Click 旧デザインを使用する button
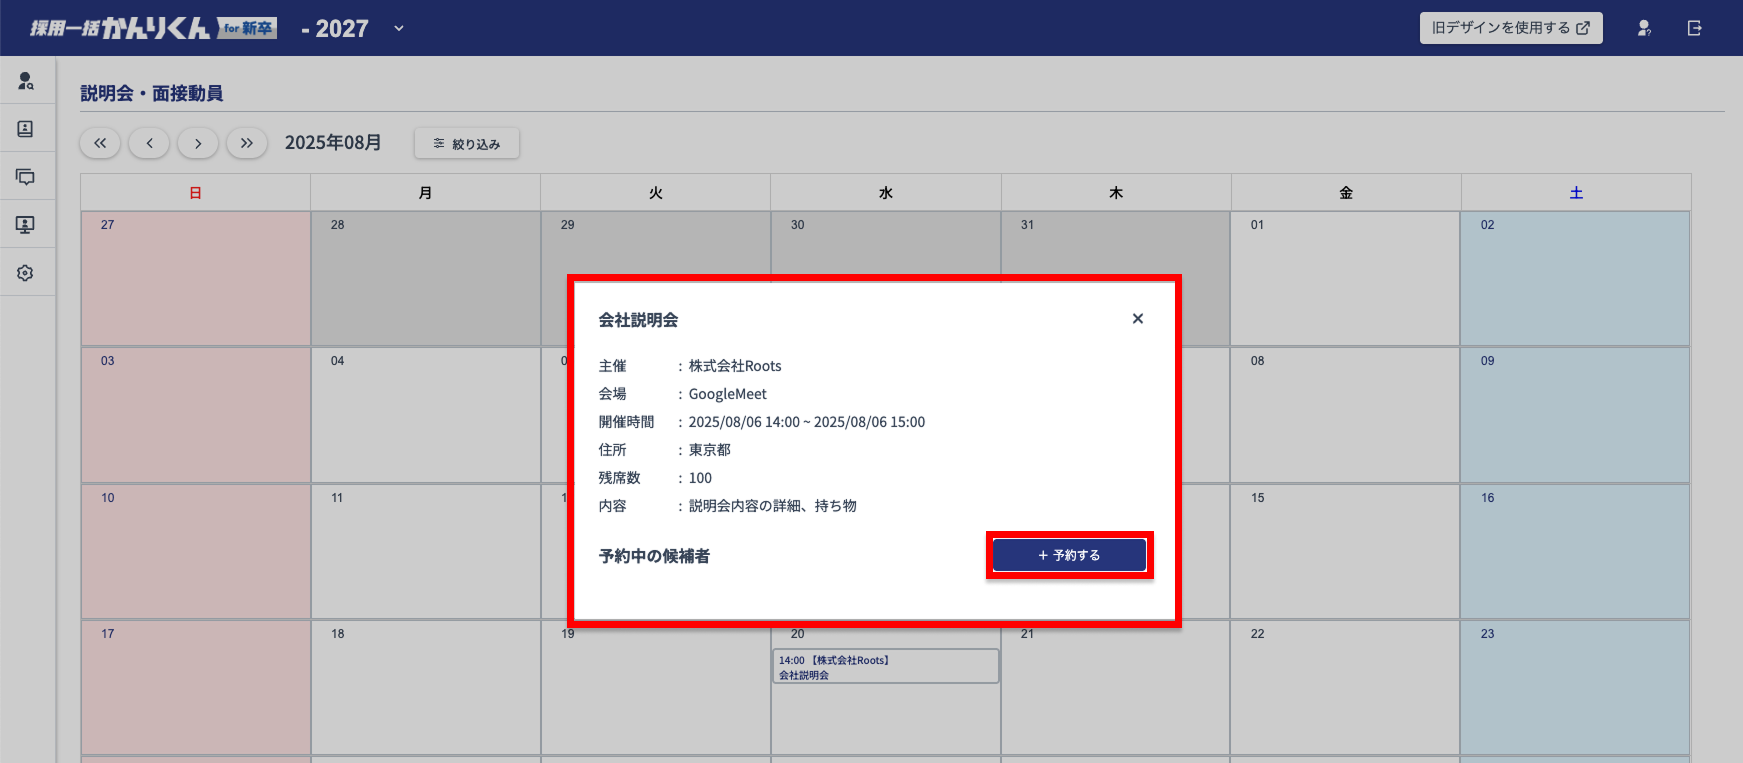This screenshot has height=763, width=1743. coord(1510,28)
